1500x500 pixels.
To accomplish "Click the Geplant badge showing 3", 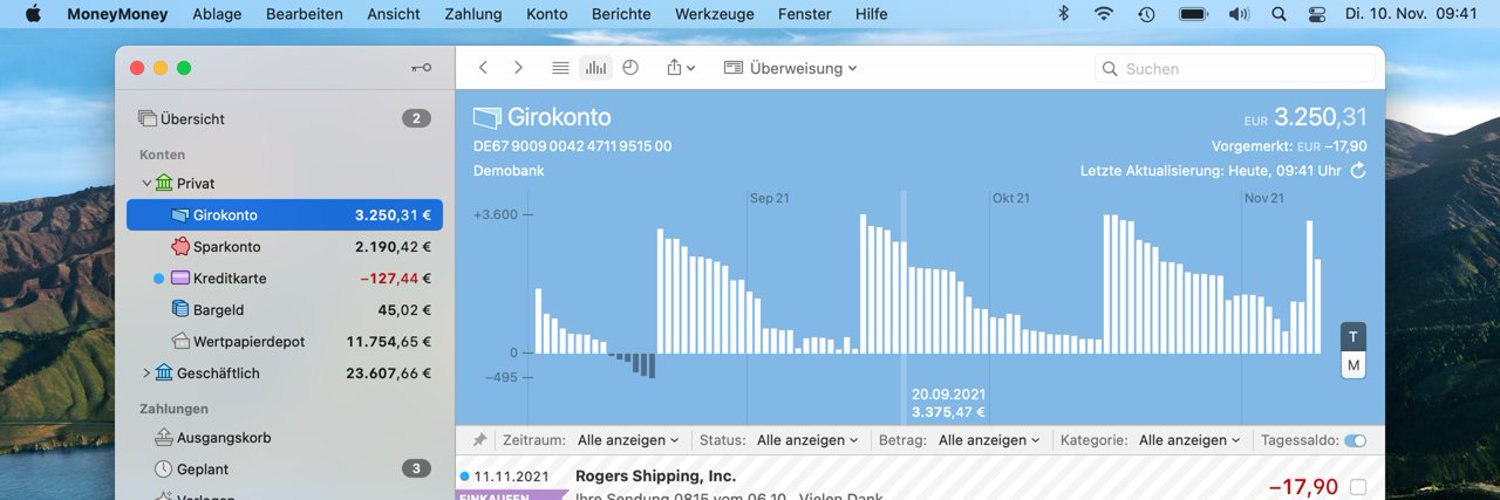I will click(x=416, y=469).
